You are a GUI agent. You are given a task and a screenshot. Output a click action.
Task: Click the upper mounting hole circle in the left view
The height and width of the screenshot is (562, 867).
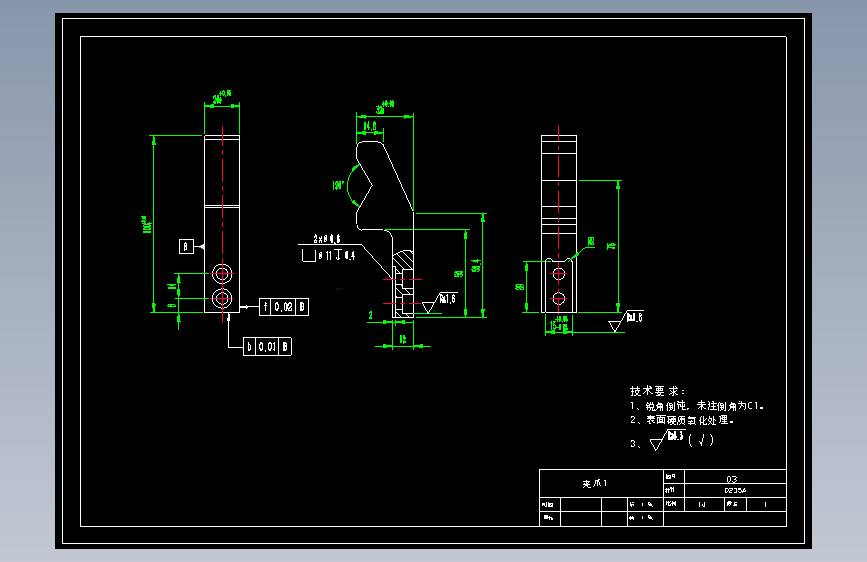click(x=222, y=273)
